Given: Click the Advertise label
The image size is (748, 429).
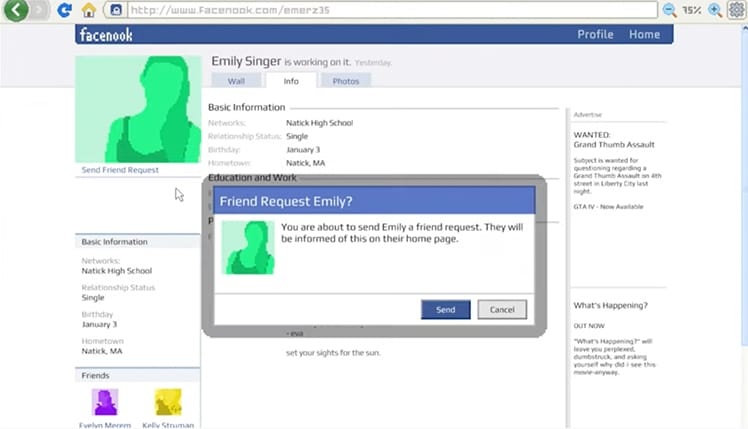Looking at the screenshot, I should click(x=588, y=115).
